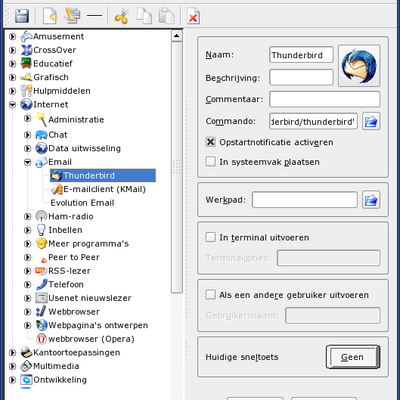This screenshot has width=400, height=400.
Task: Copy the selected menu entry
Action: click(144, 16)
